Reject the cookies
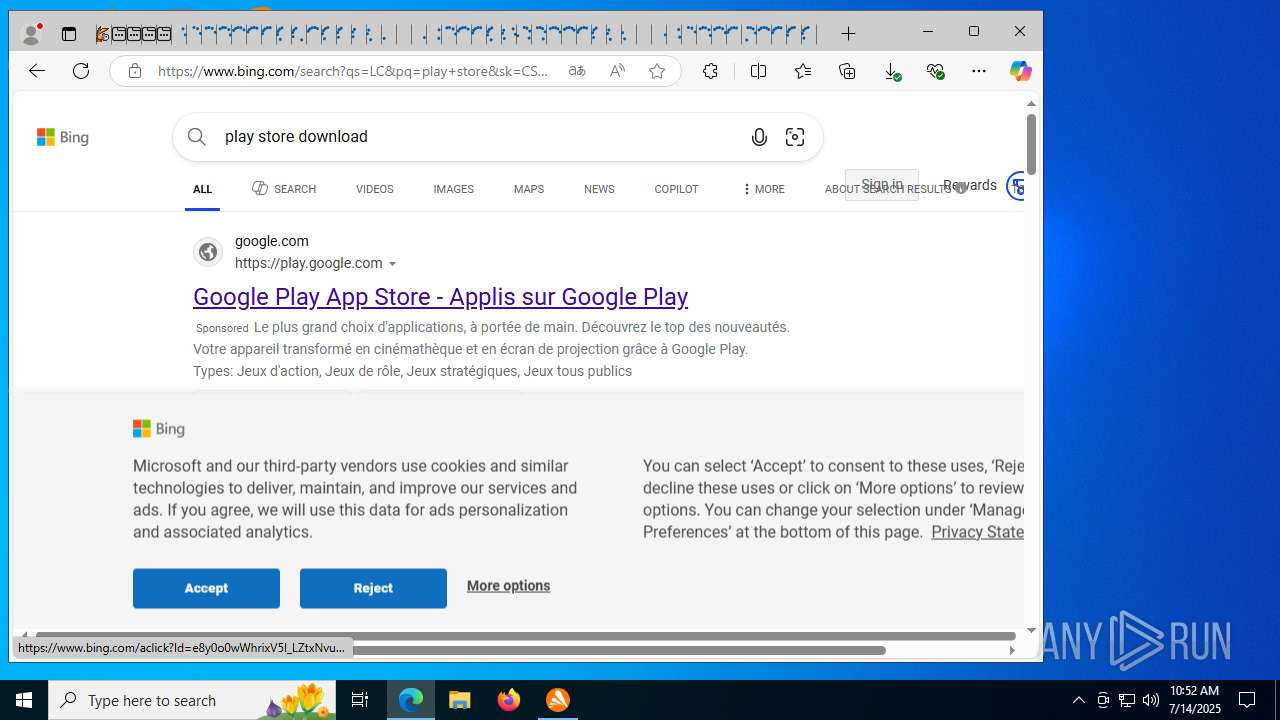The image size is (1280, 720). 373,588
